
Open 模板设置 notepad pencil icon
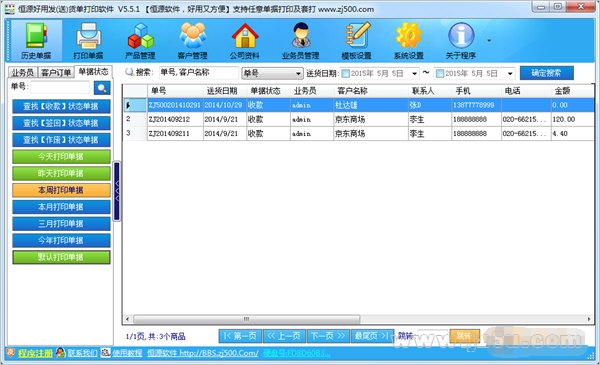pos(357,41)
